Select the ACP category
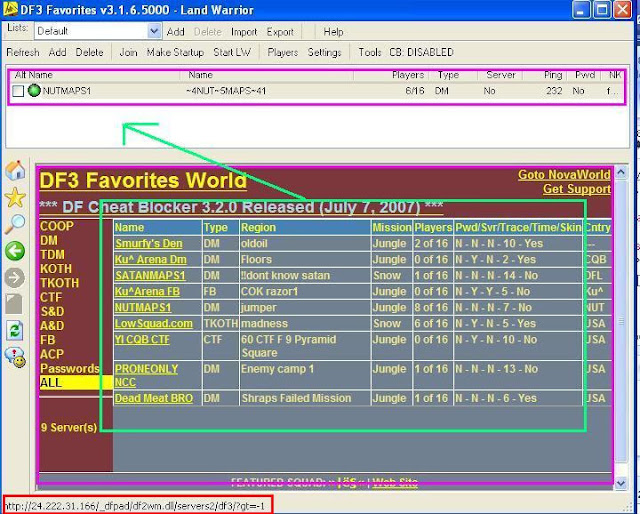The image size is (640, 514). (52, 354)
